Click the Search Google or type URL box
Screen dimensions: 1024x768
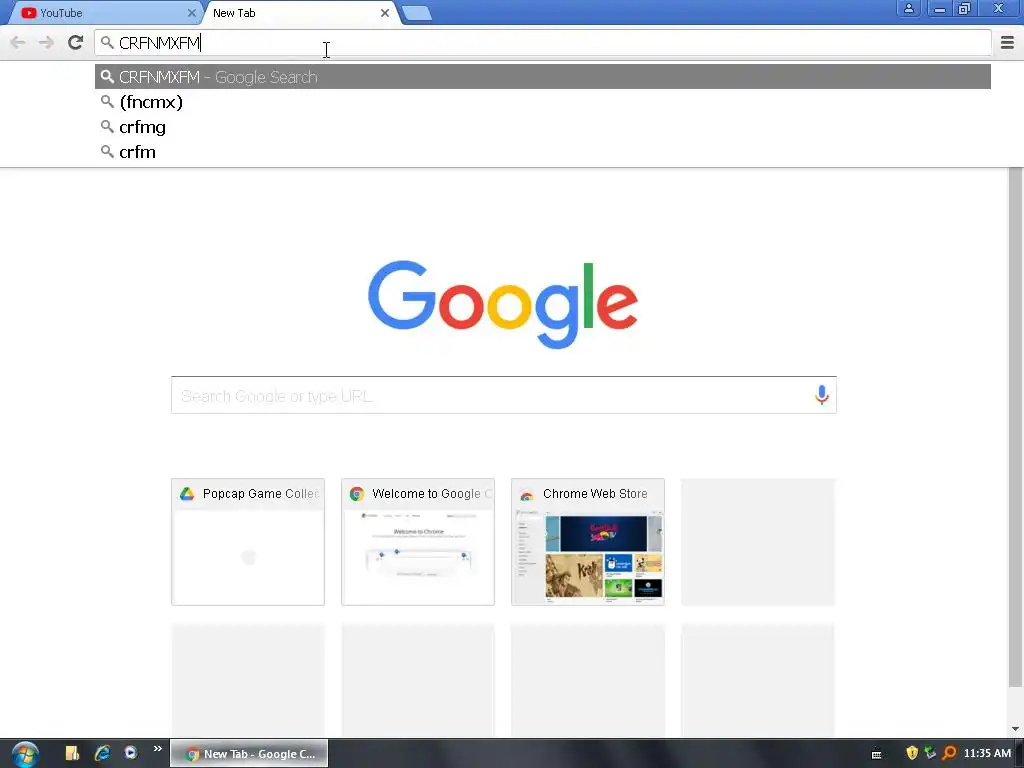[x=504, y=395]
